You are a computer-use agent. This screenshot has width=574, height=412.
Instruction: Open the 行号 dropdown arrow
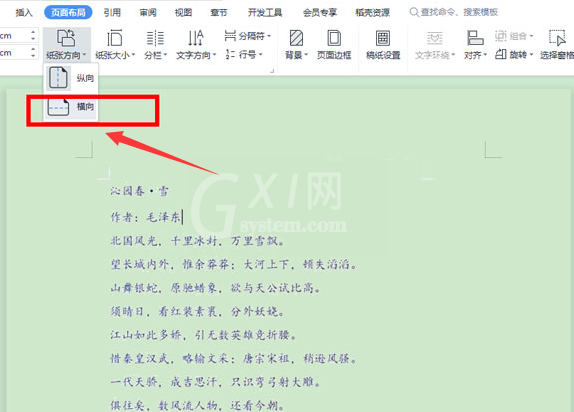point(261,55)
